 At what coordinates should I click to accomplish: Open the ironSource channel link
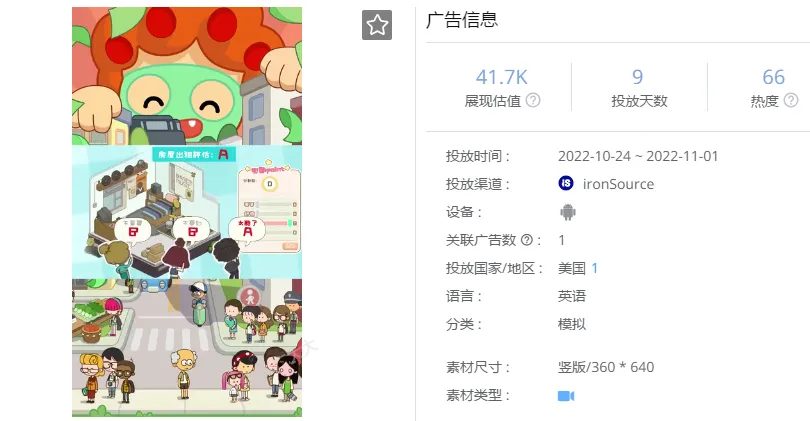pyautogui.click(x=618, y=184)
